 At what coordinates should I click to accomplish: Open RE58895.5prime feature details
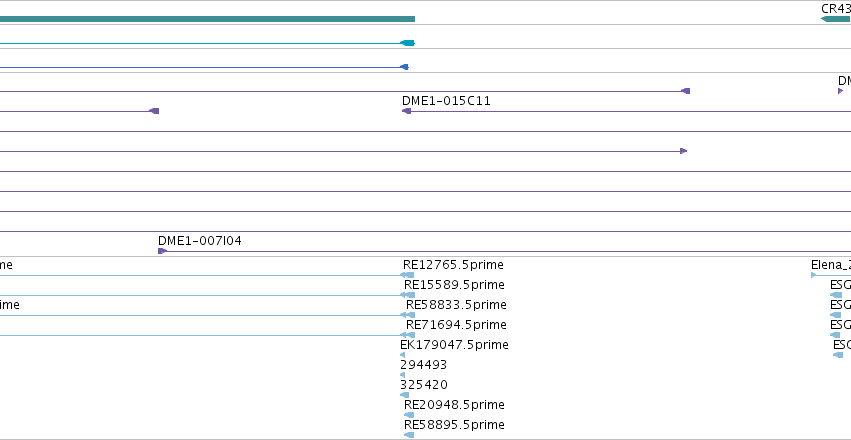point(454,425)
